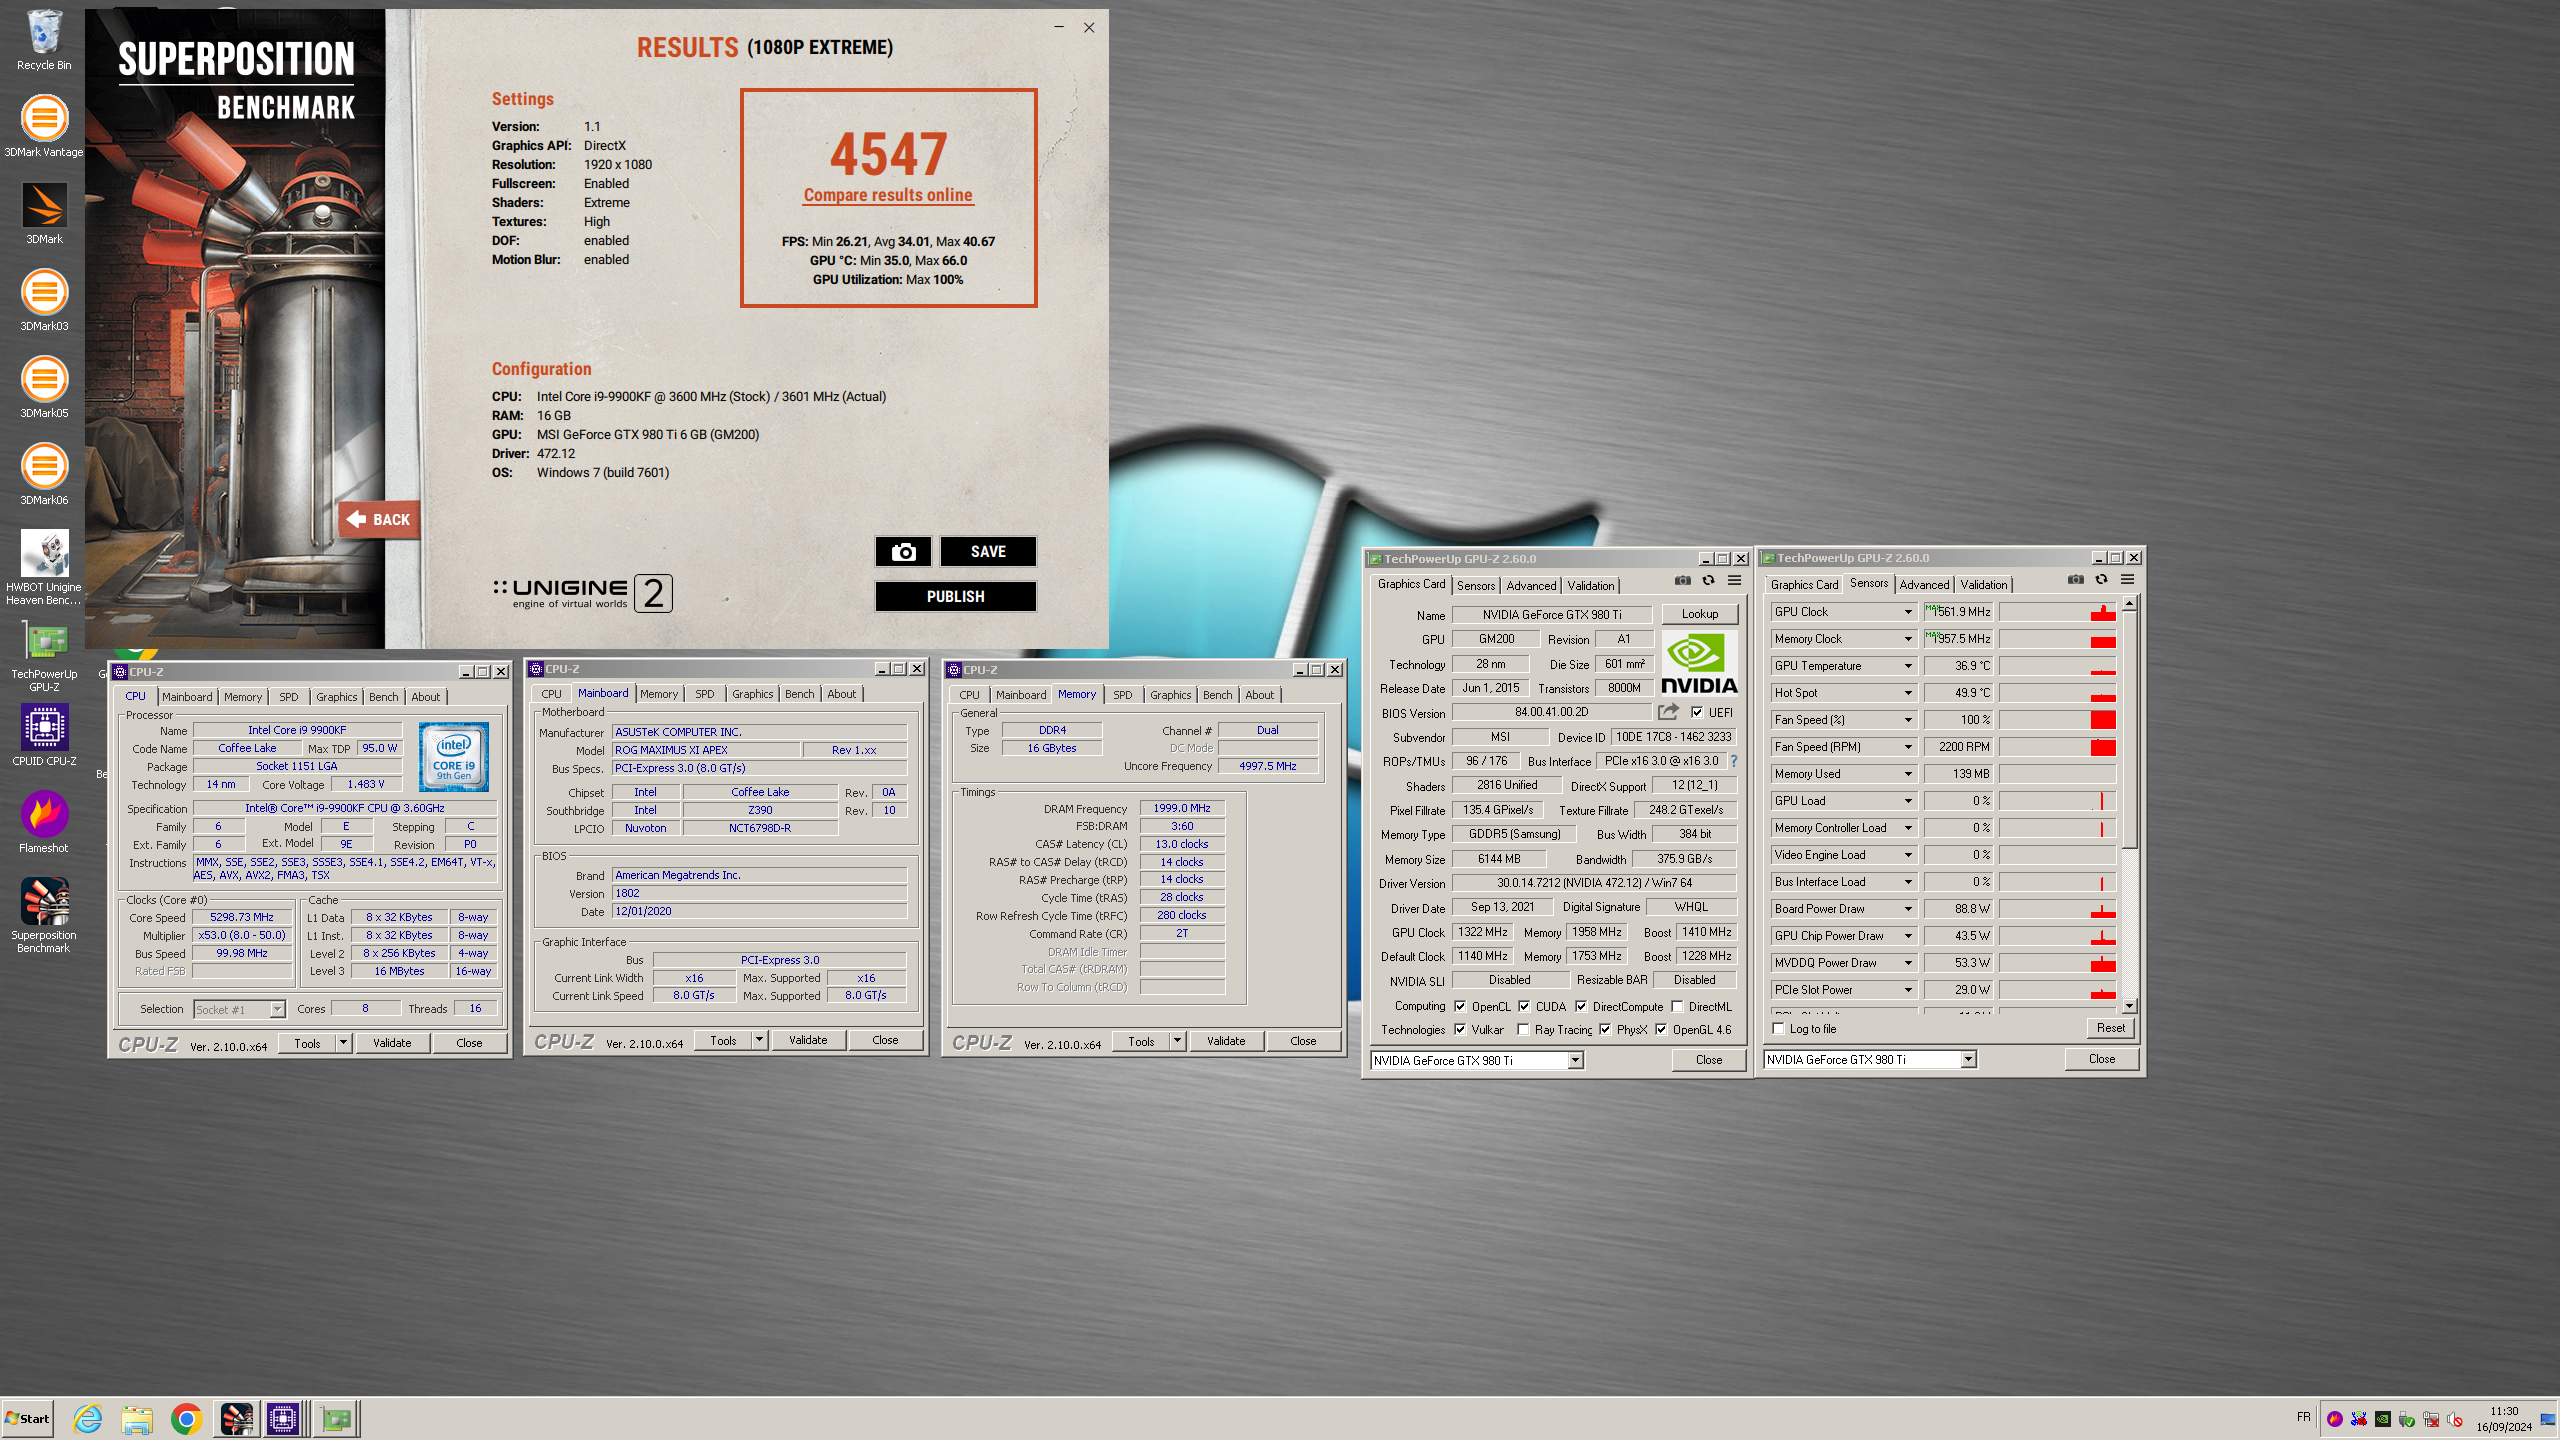Viewport: 2560px width, 1440px height.
Task: Open the Validation tab in left GPU-Z window
Action: [x=1590, y=586]
